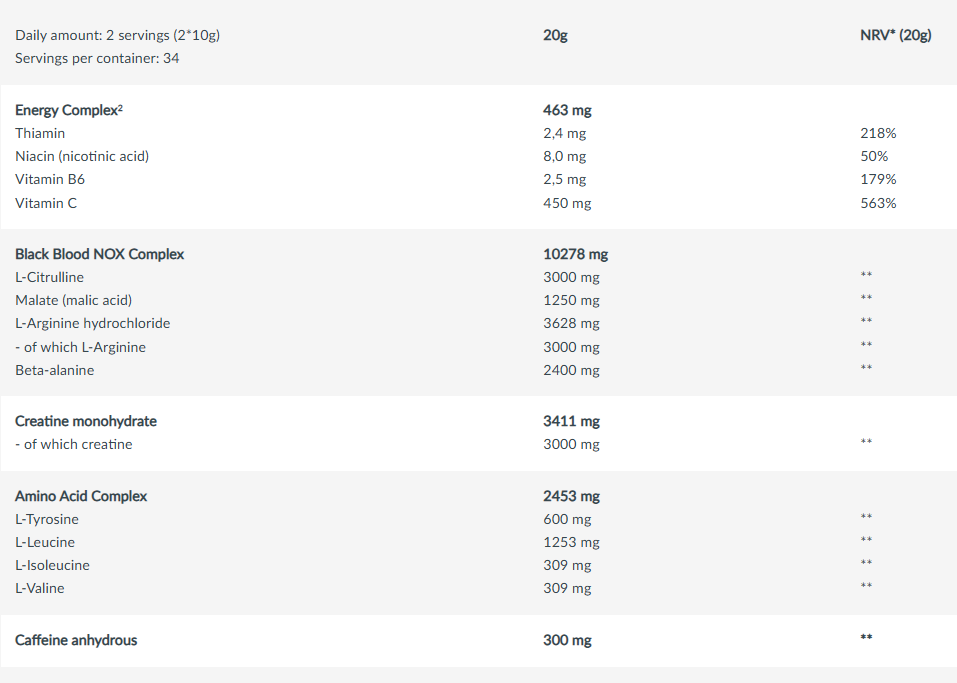Click the L-Leucine 1253 mg value

pos(571,542)
